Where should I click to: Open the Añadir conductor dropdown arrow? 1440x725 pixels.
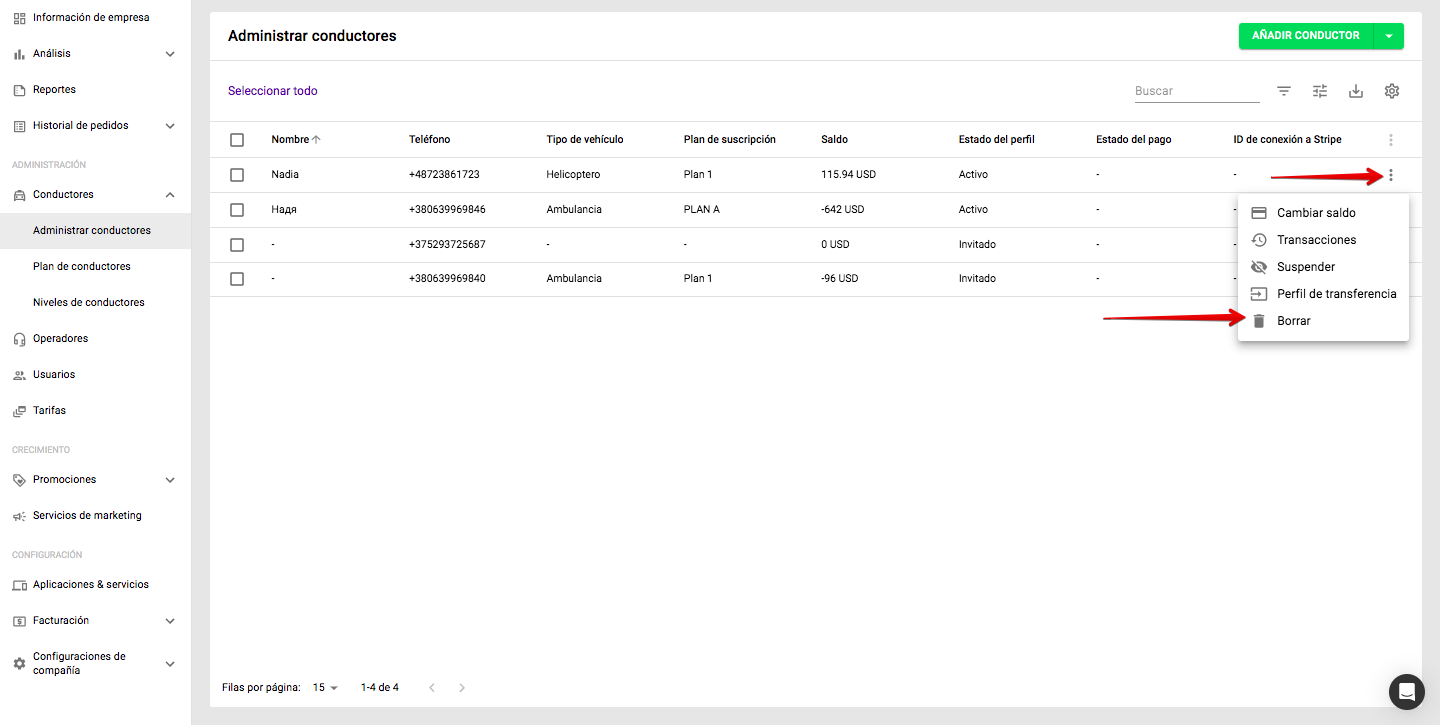point(1389,36)
